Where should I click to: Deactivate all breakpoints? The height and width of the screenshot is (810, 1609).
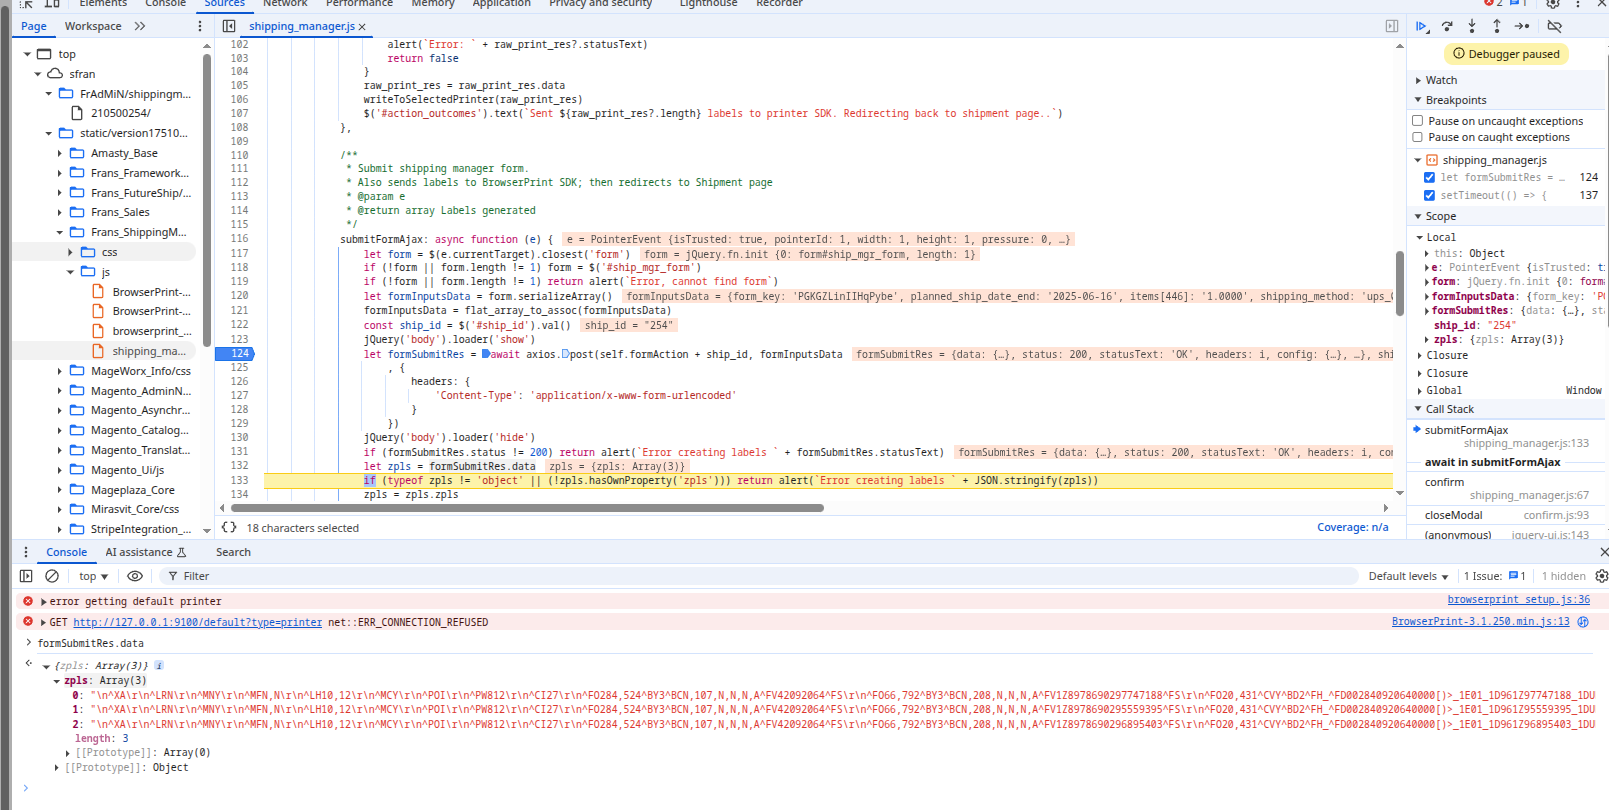pos(1554,27)
